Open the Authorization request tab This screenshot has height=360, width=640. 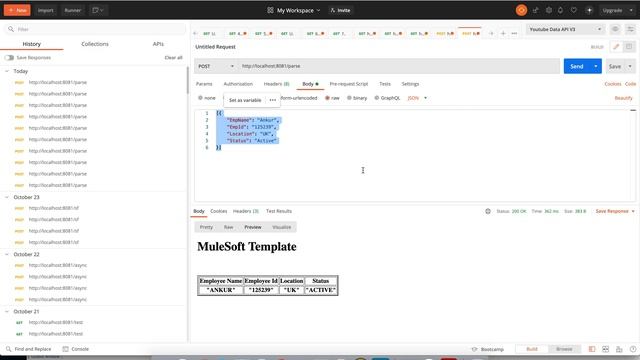pos(238,84)
